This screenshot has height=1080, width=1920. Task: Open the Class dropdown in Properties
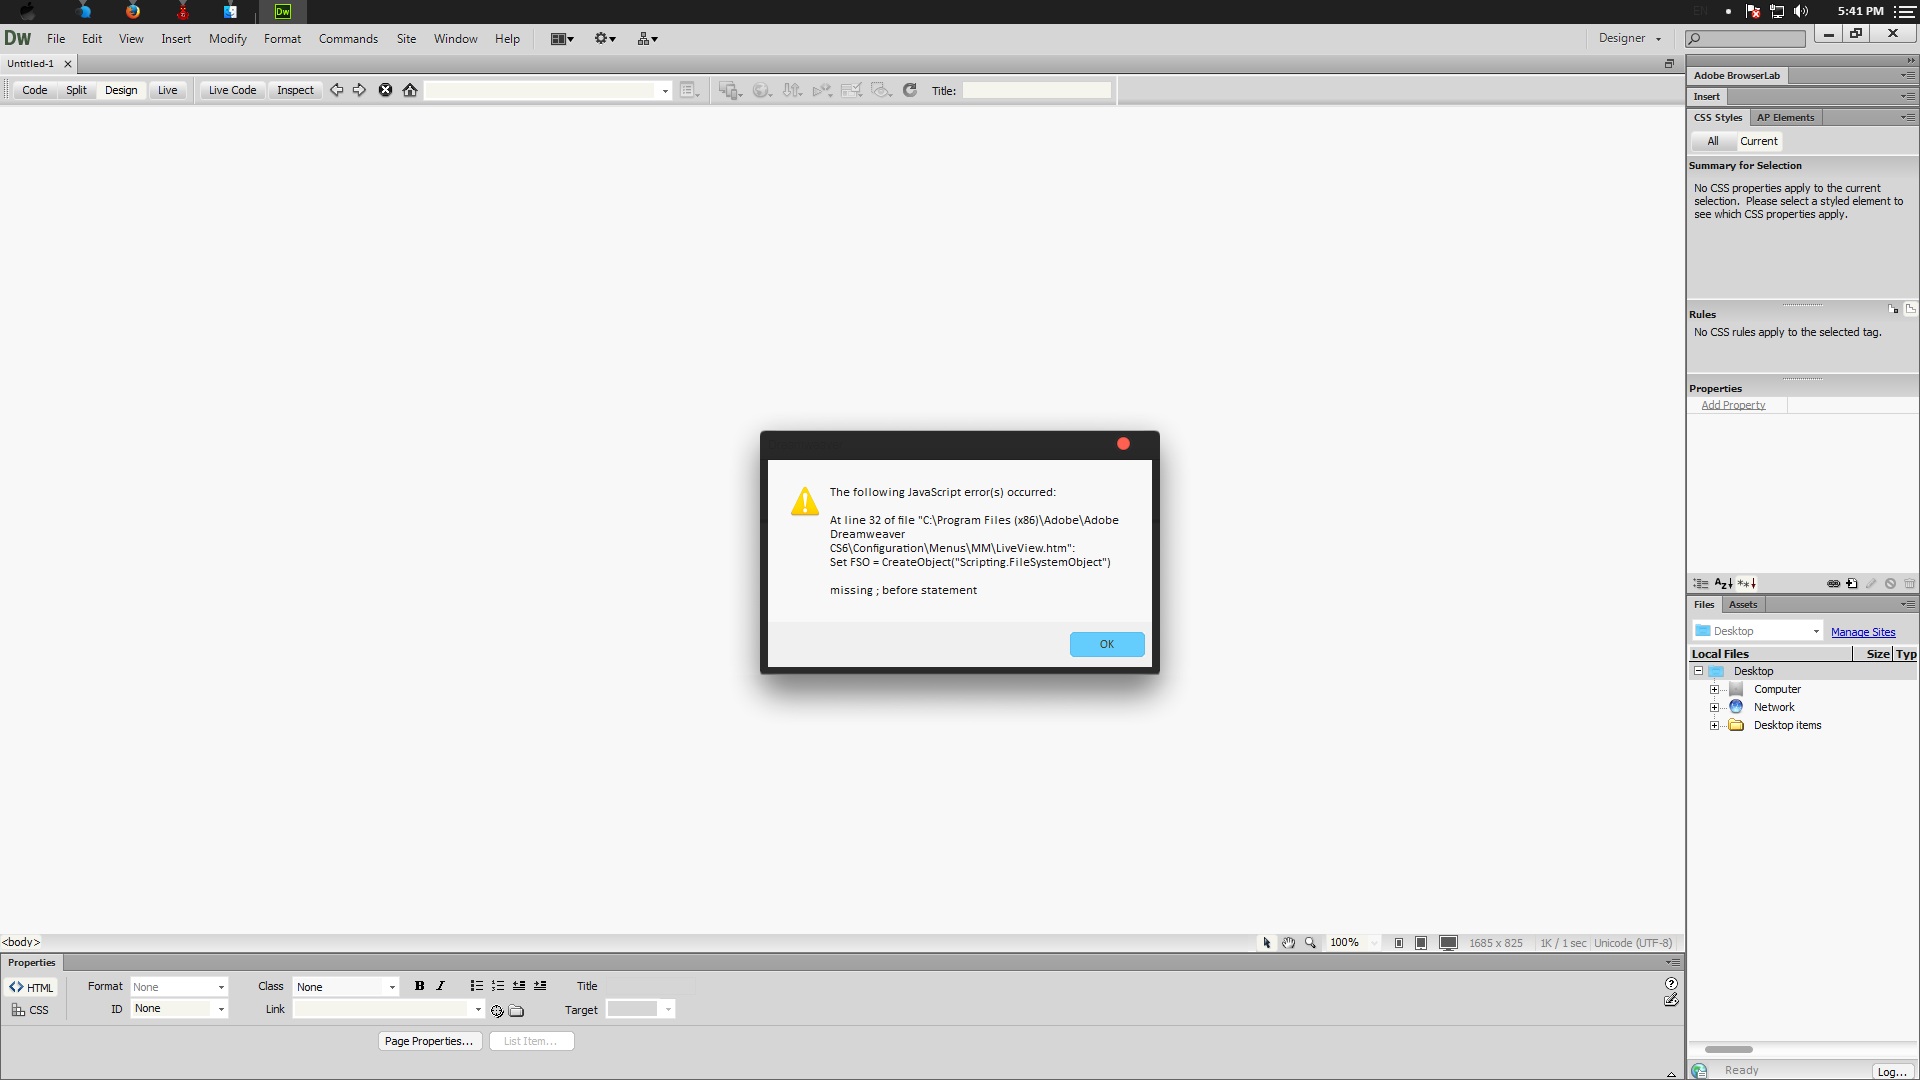click(346, 987)
